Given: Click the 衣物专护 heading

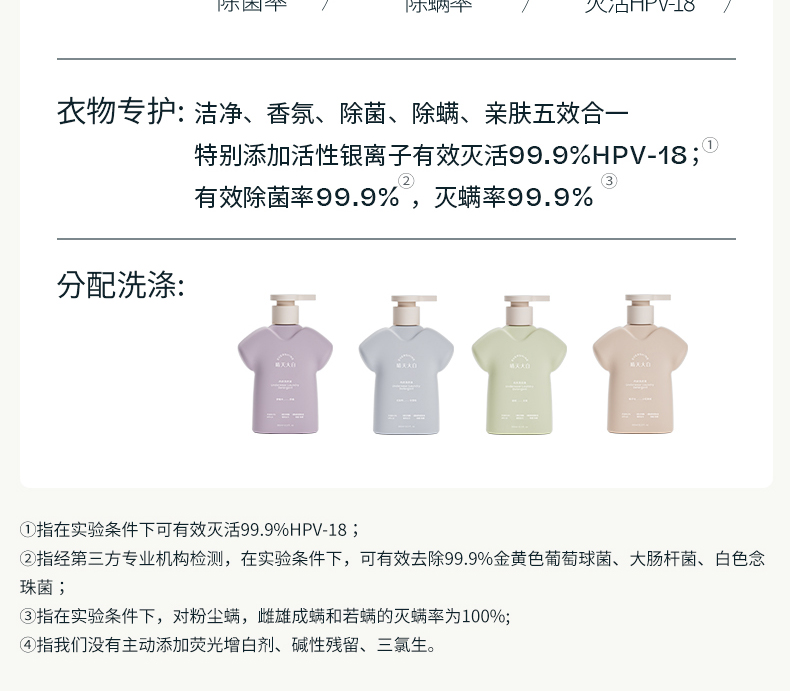Looking at the screenshot, I should (x=120, y=111).
